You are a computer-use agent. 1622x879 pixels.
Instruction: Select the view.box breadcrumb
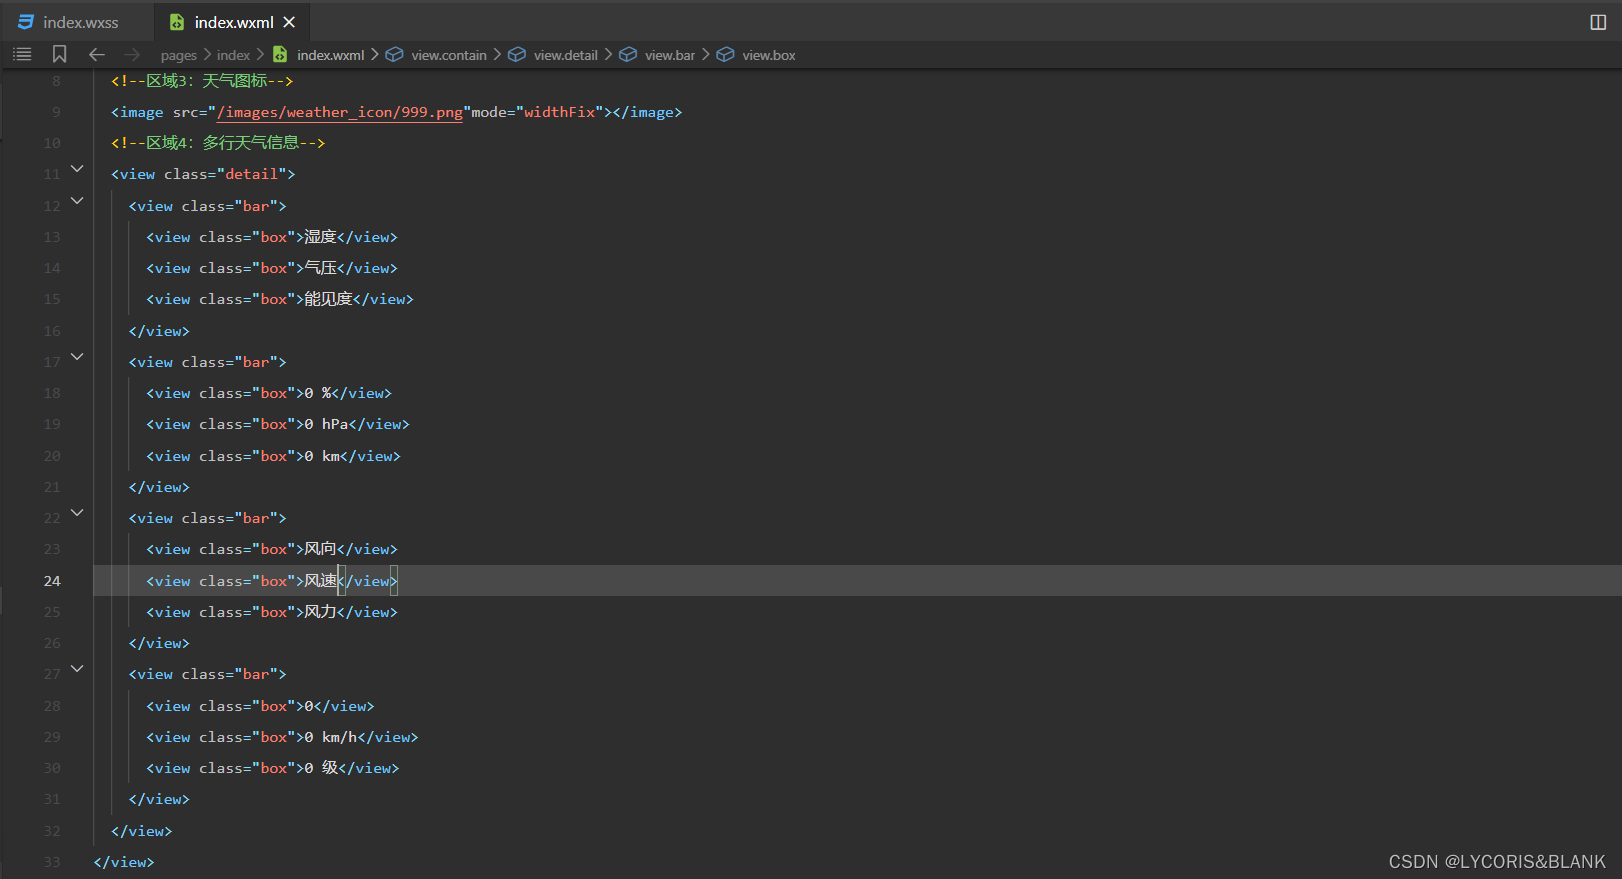768,55
